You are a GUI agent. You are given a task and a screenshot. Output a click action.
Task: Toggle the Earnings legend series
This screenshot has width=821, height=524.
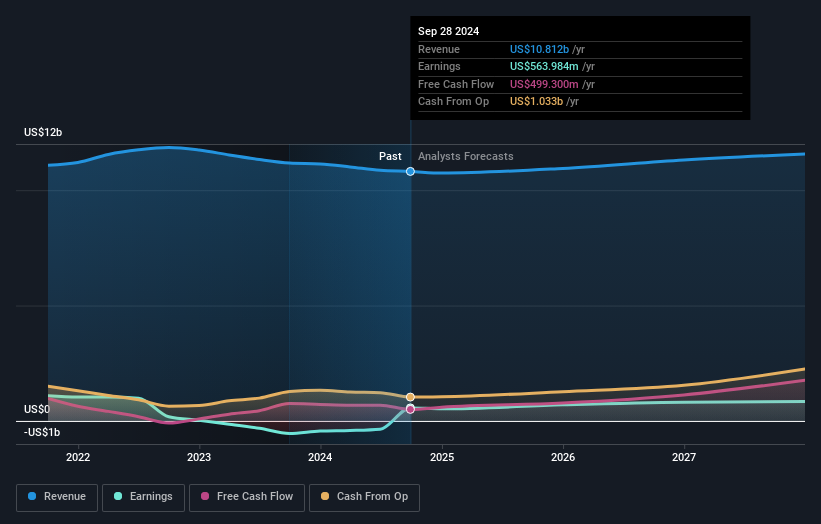[x=143, y=497]
